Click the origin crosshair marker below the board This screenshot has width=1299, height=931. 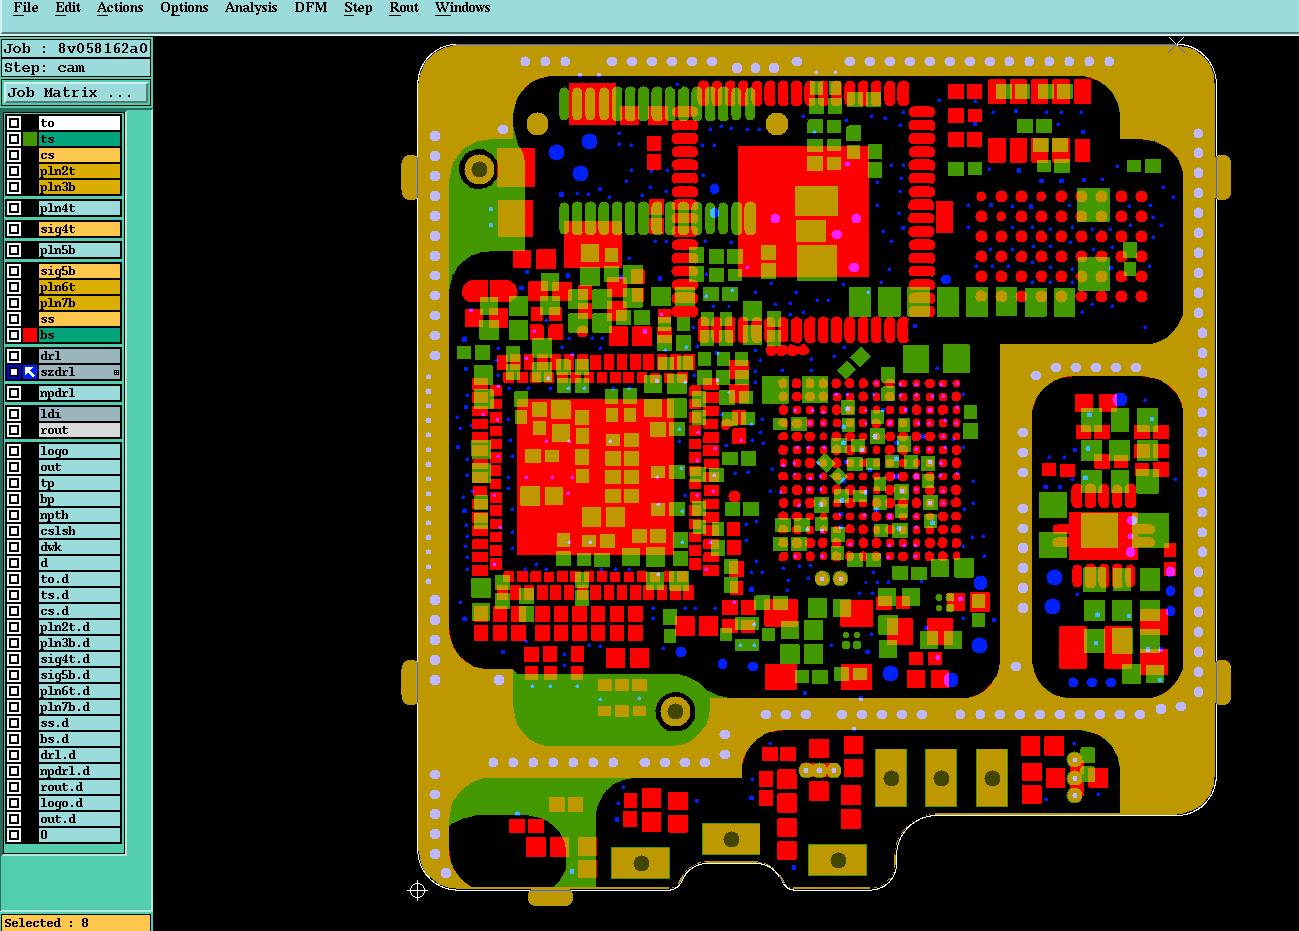pos(418,890)
